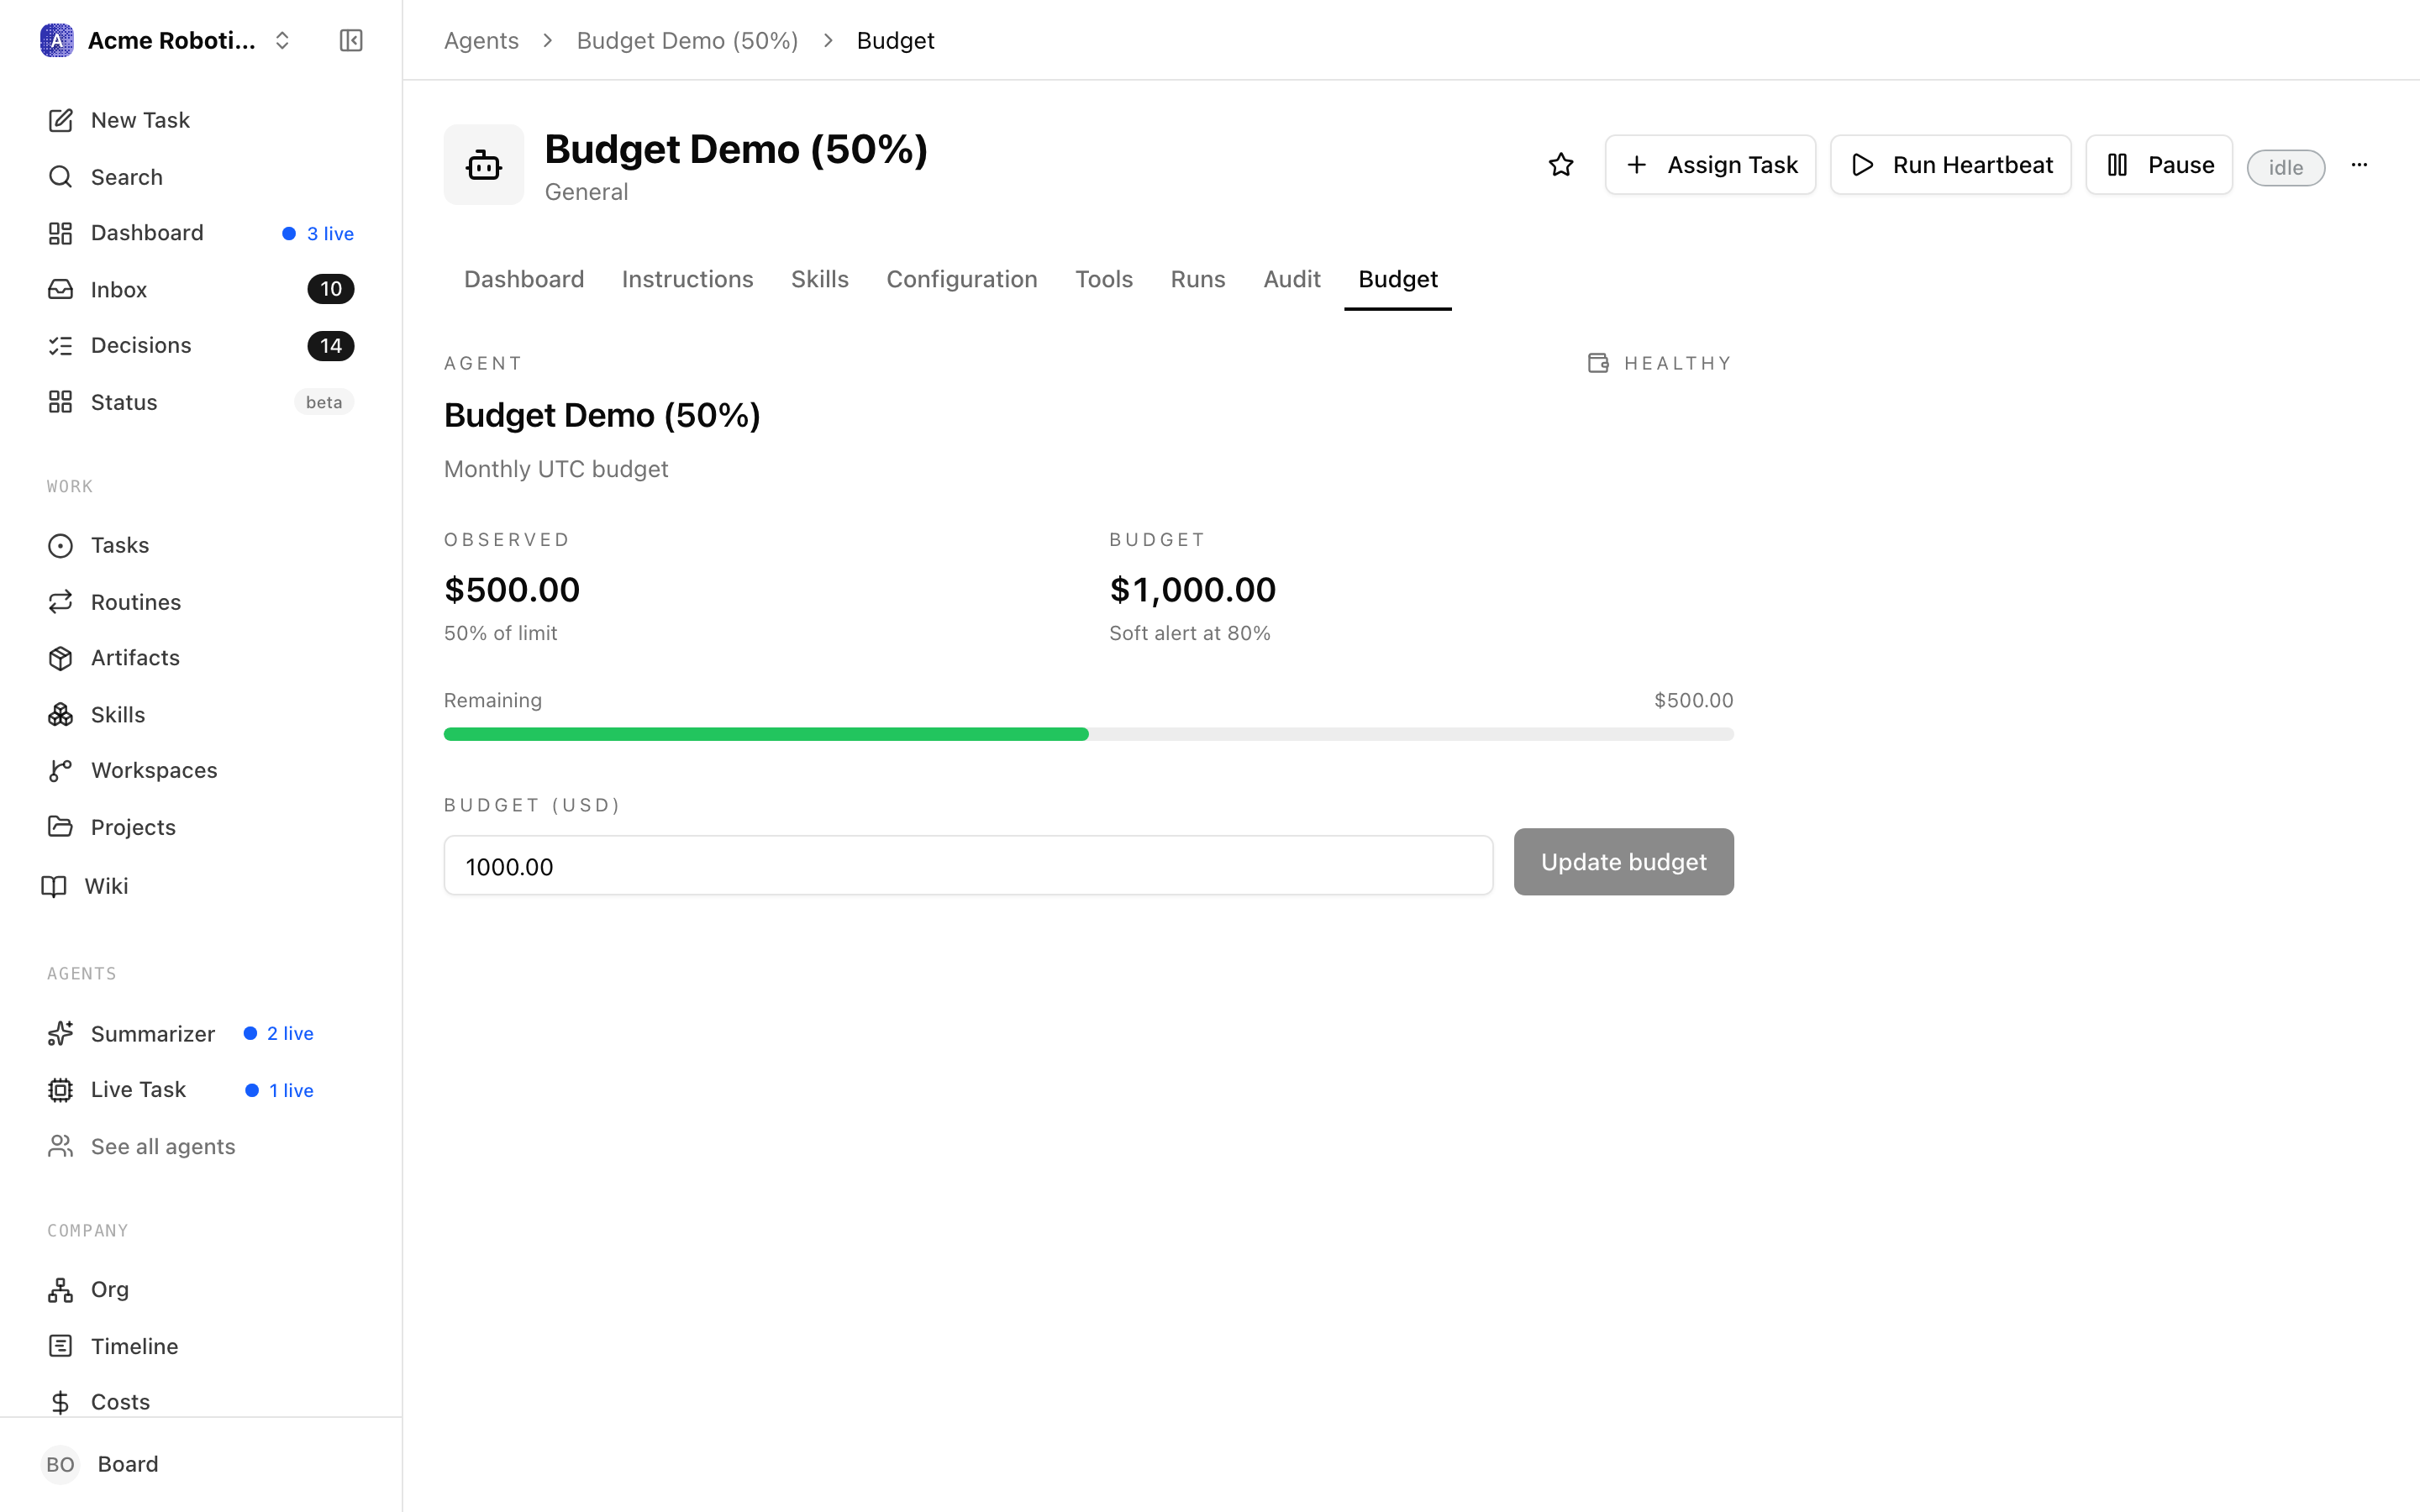Click the Costs dollar icon
This screenshot has height=1512, width=2420.
coord(61,1402)
